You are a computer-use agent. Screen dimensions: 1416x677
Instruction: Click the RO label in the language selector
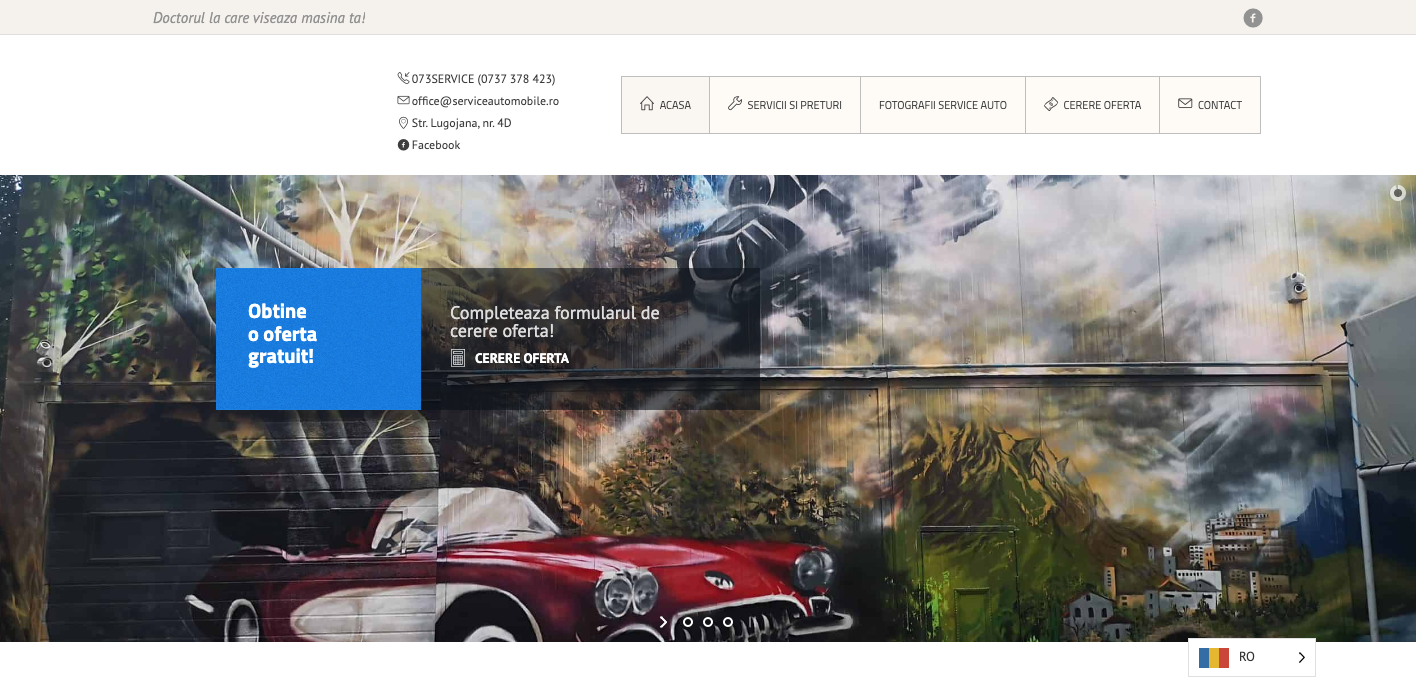[x=1246, y=657]
